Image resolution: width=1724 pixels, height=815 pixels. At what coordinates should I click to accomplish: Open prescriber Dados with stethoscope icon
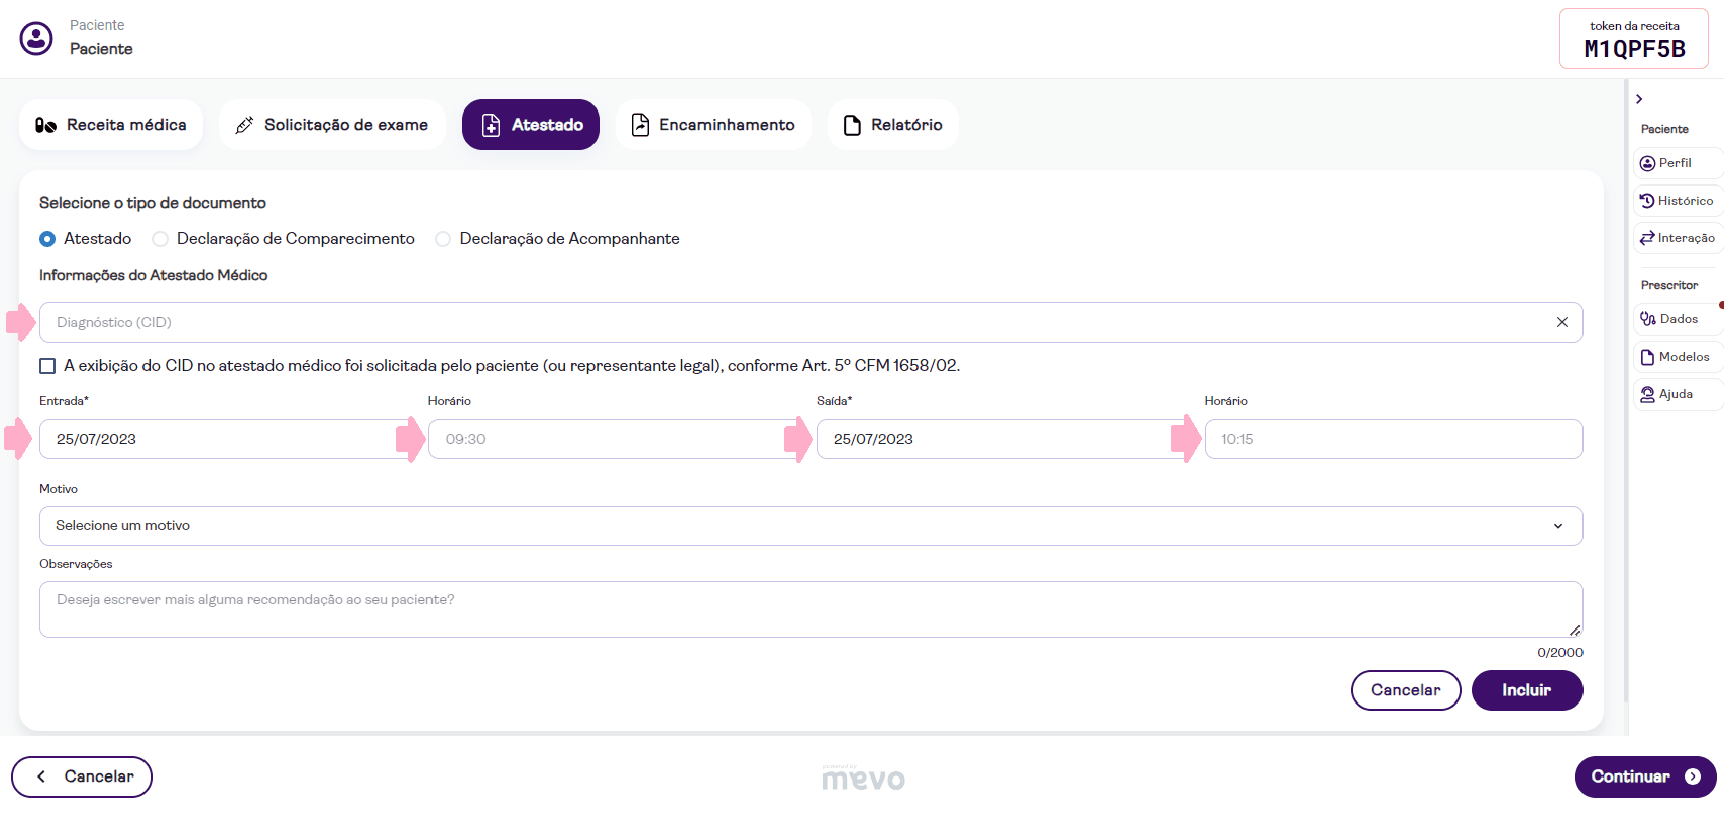[1648, 319]
